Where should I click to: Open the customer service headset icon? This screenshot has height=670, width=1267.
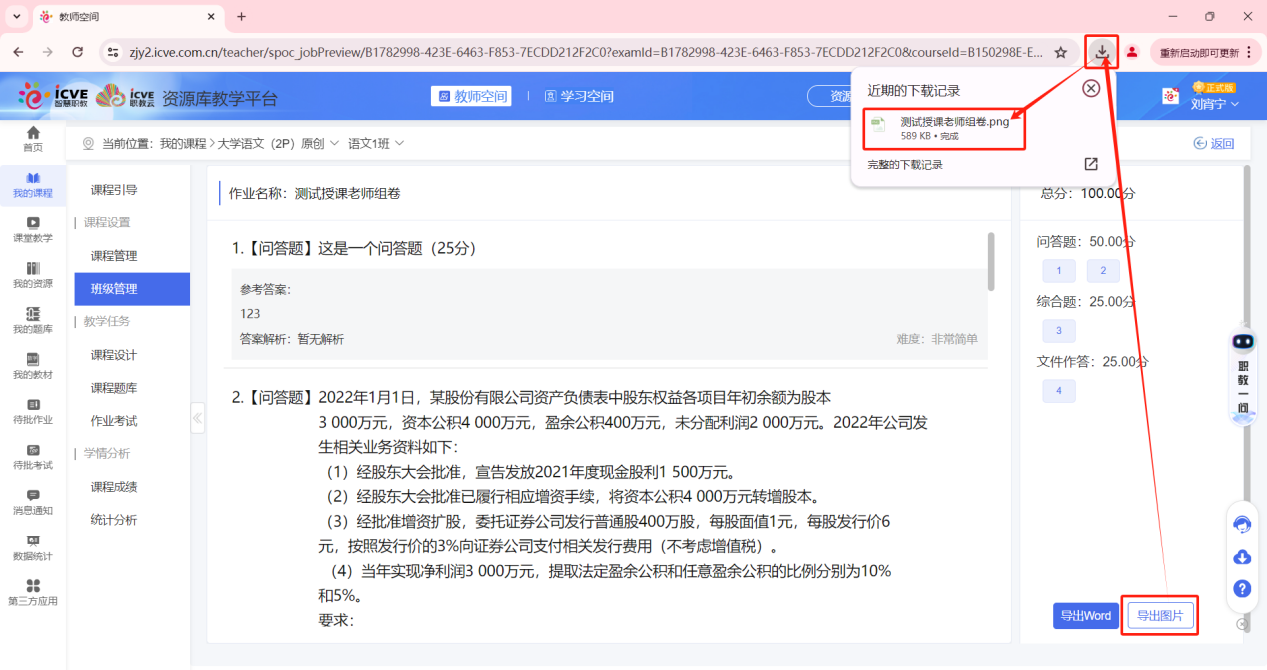(x=1242, y=524)
